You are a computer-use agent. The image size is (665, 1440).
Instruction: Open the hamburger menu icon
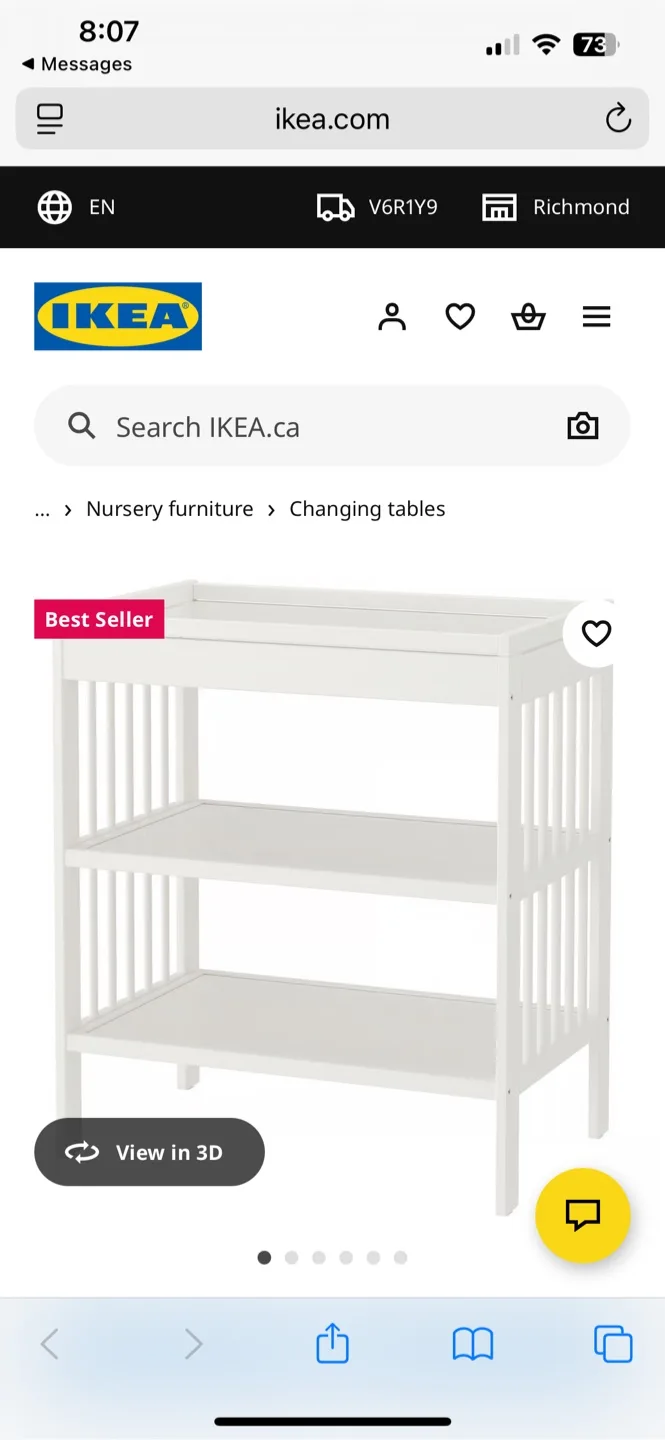coord(596,316)
